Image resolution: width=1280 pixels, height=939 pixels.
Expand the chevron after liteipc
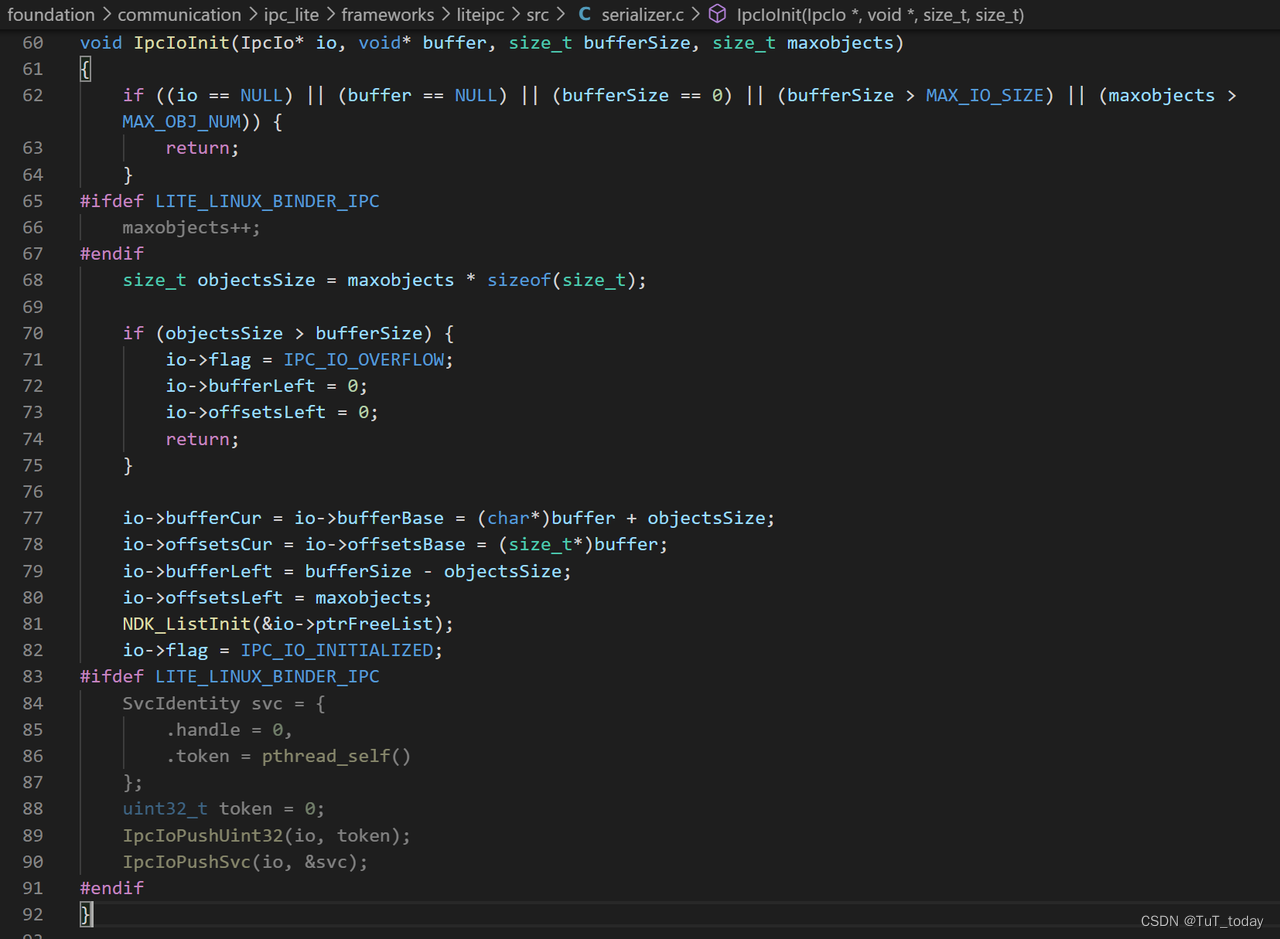[x=515, y=15]
